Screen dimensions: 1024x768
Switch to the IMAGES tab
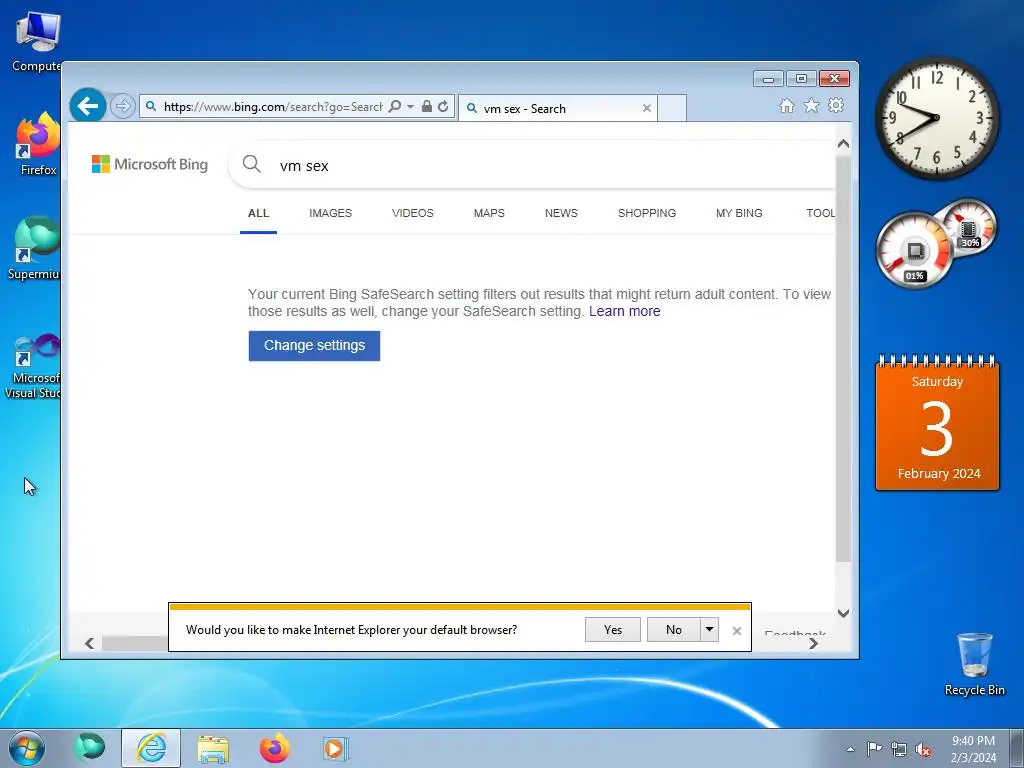pyautogui.click(x=330, y=213)
